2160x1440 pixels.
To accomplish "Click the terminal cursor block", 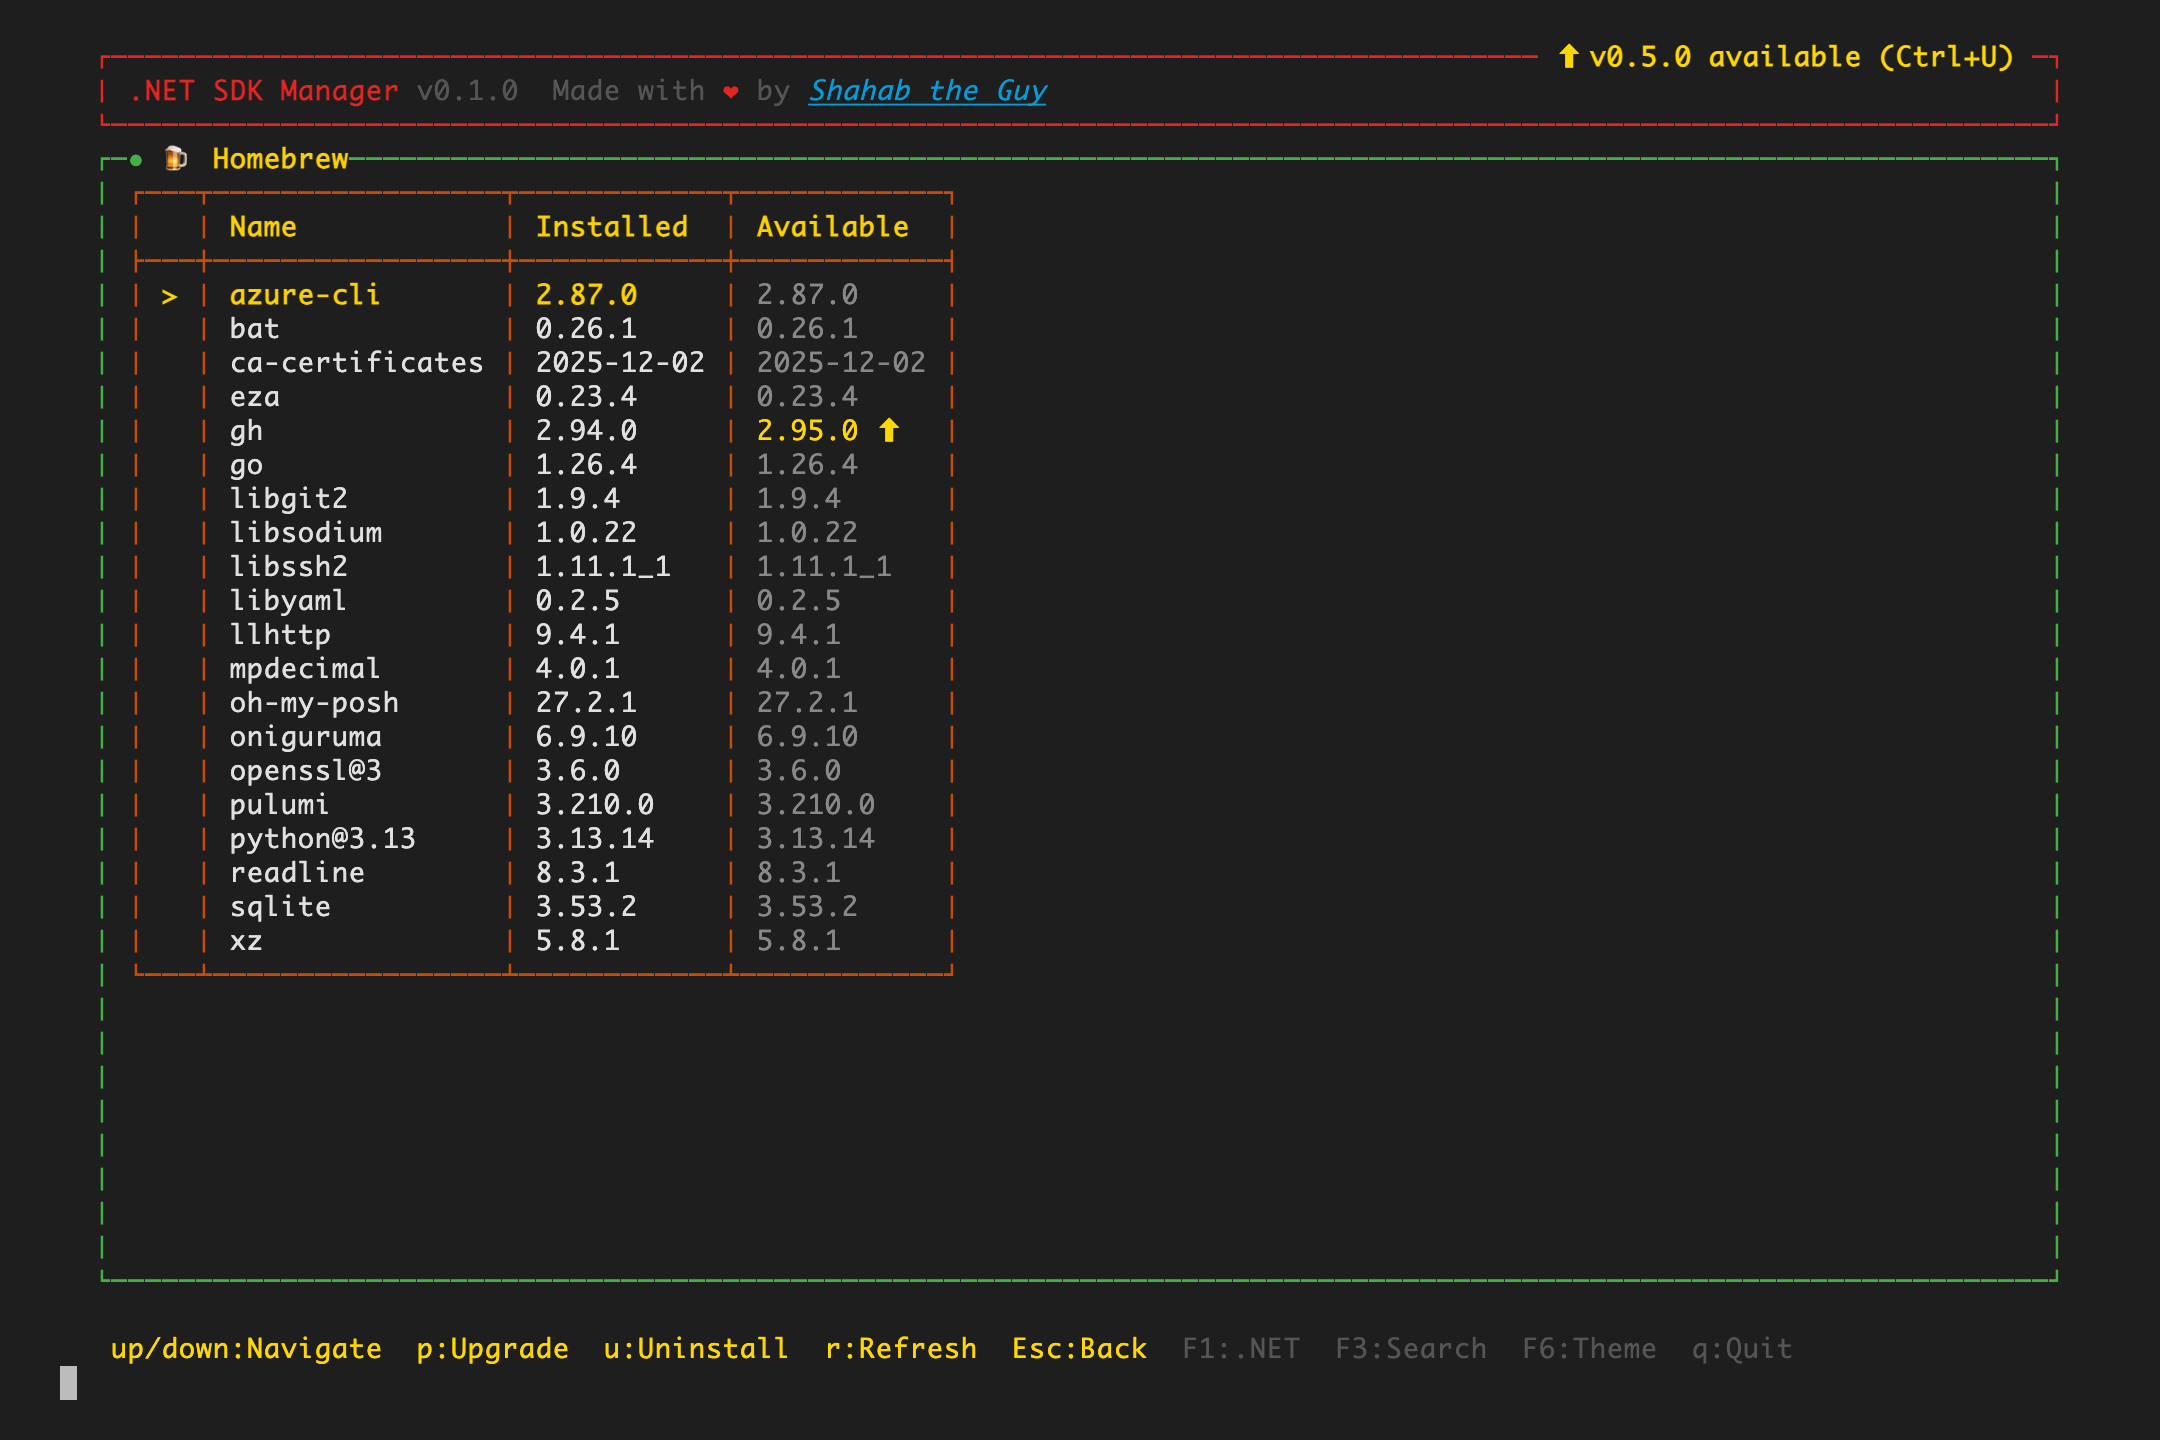I will [x=68, y=1383].
